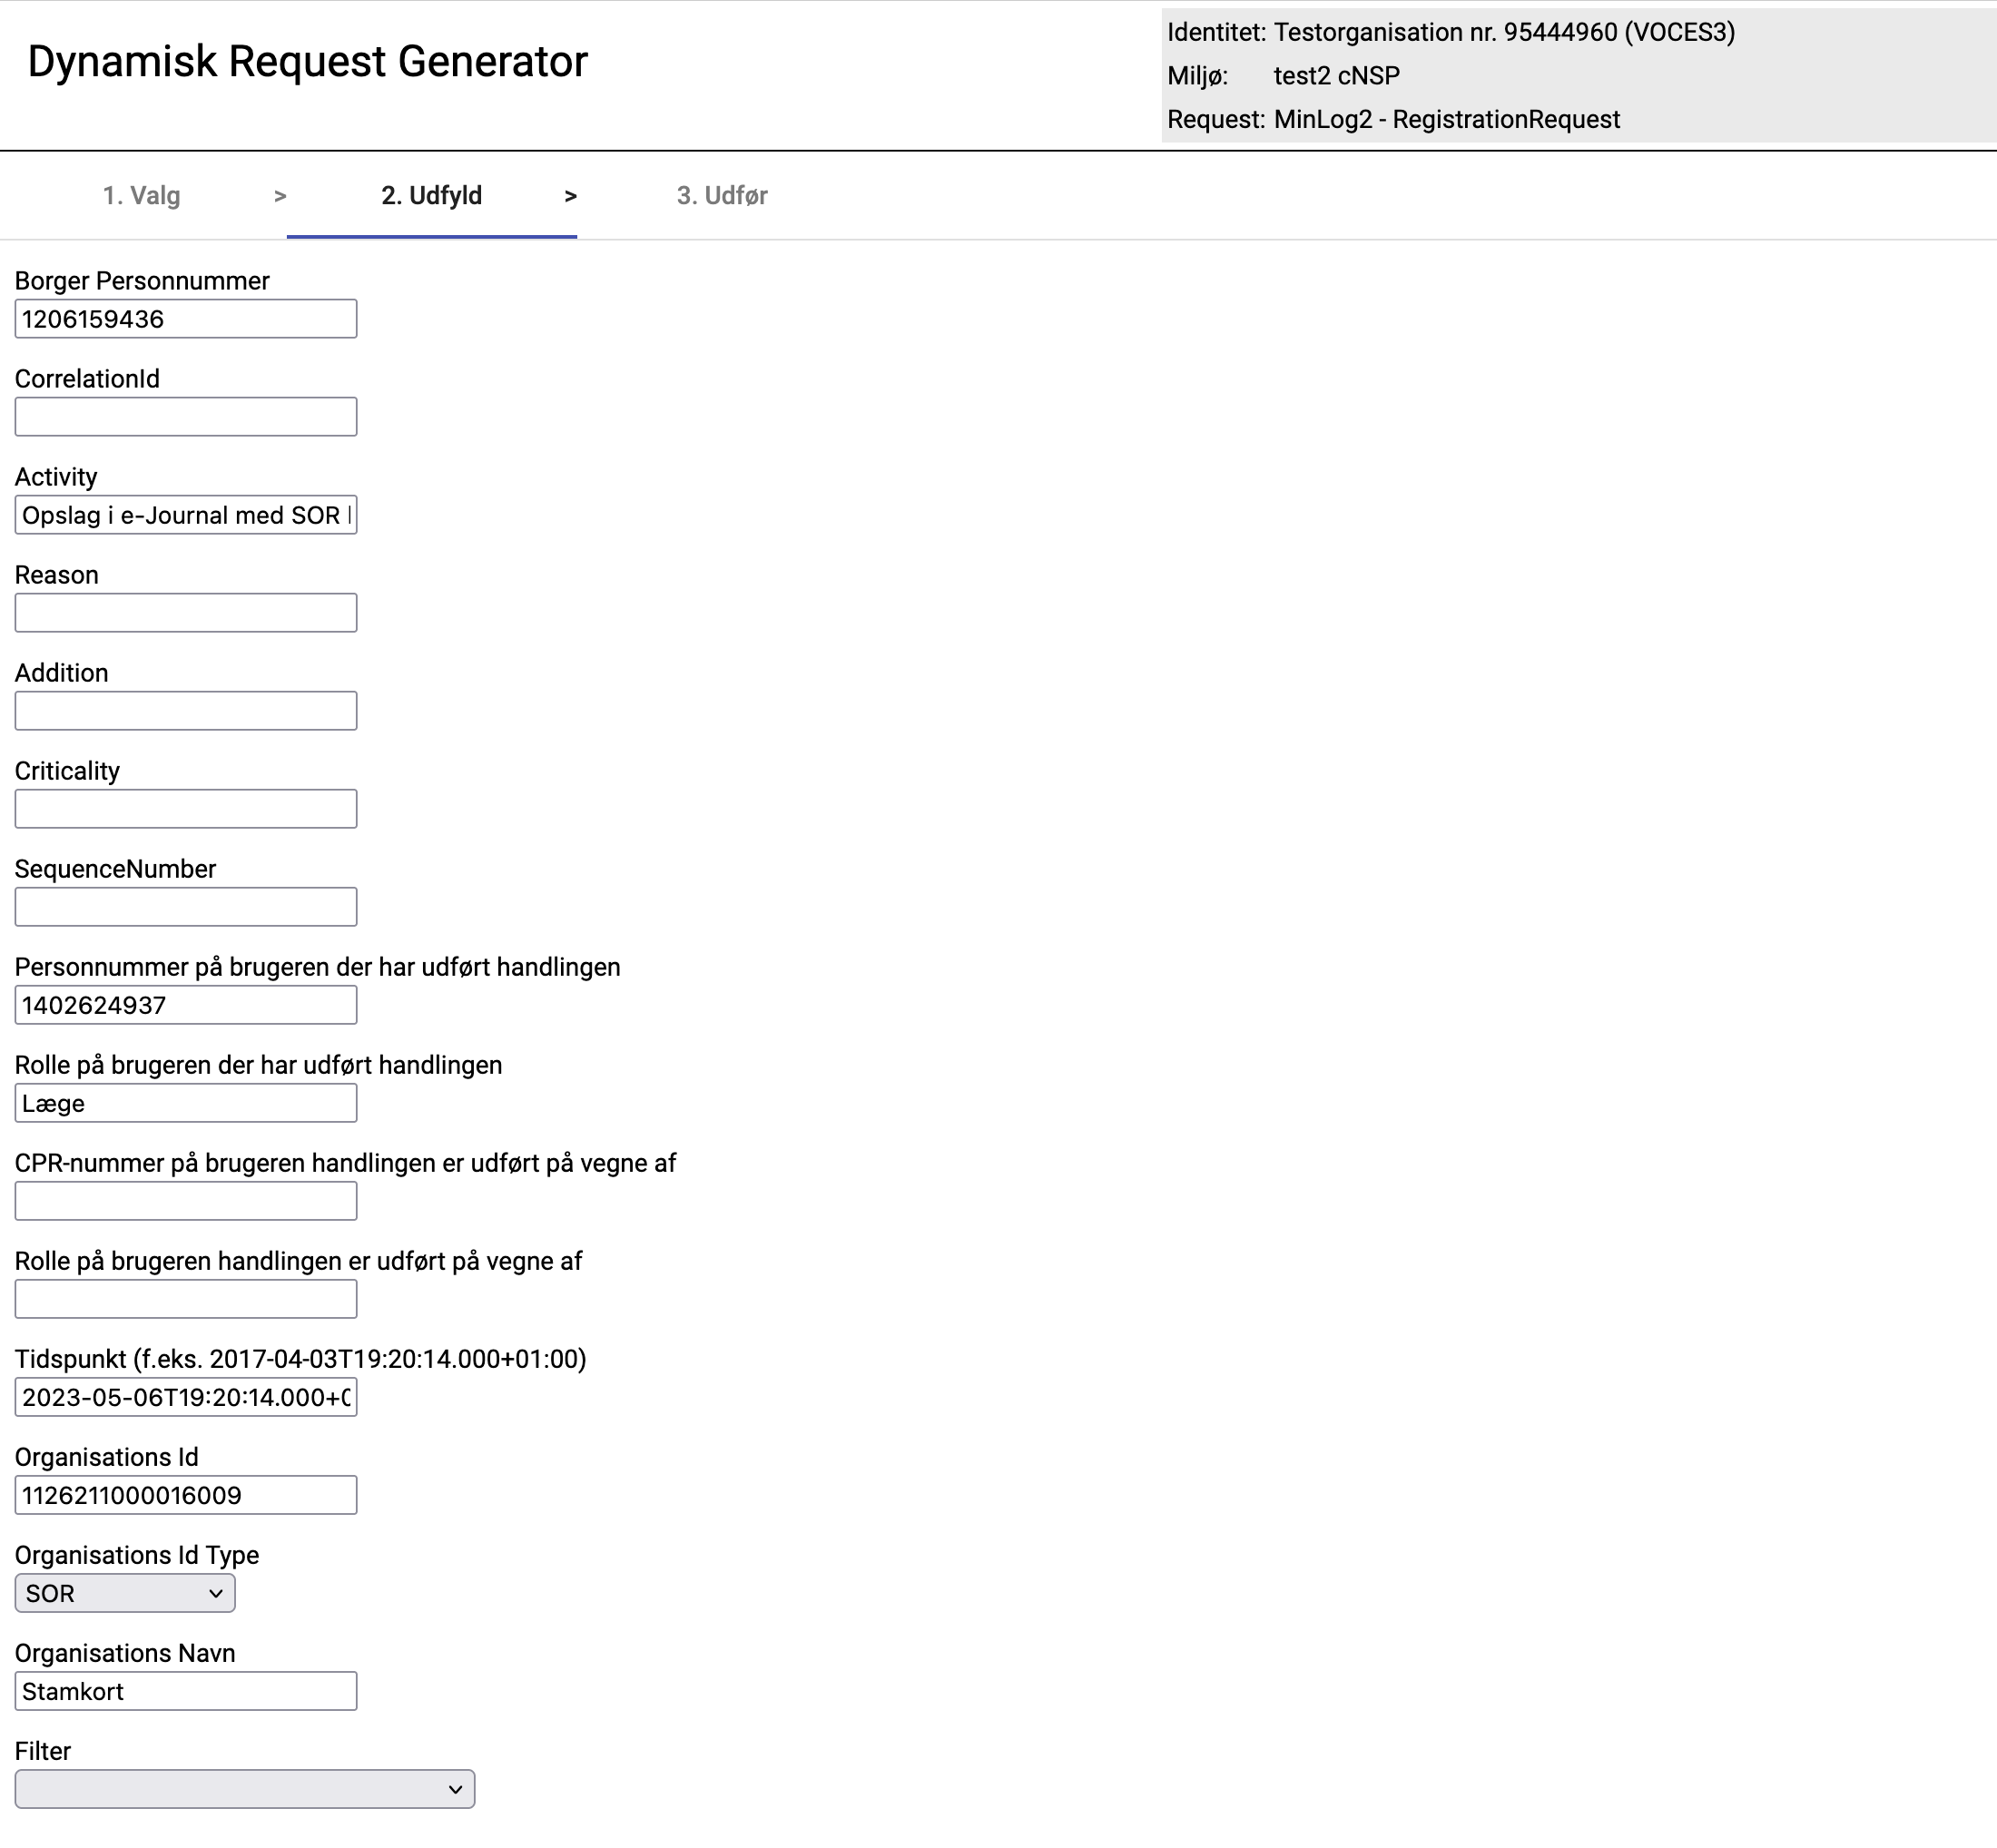Click the SequenceNumber field
Screen dimensions: 1997x1848
pos(186,907)
